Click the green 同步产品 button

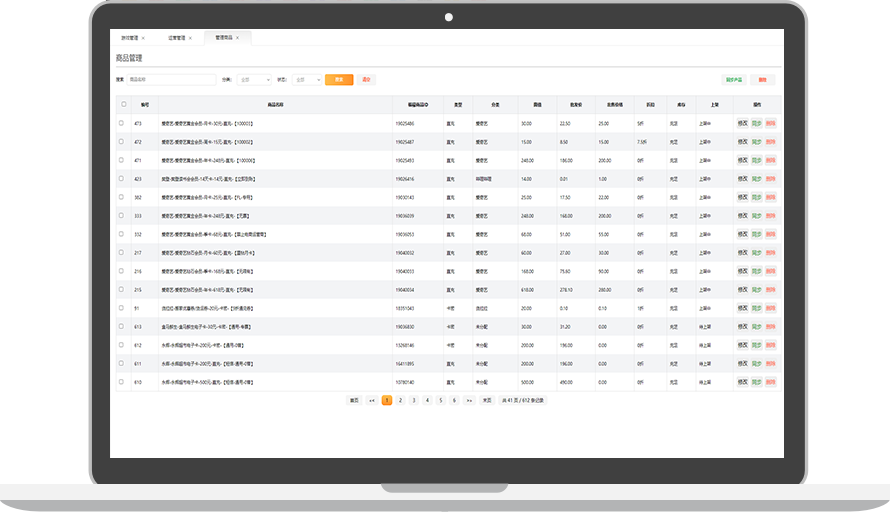(x=733, y=80)
